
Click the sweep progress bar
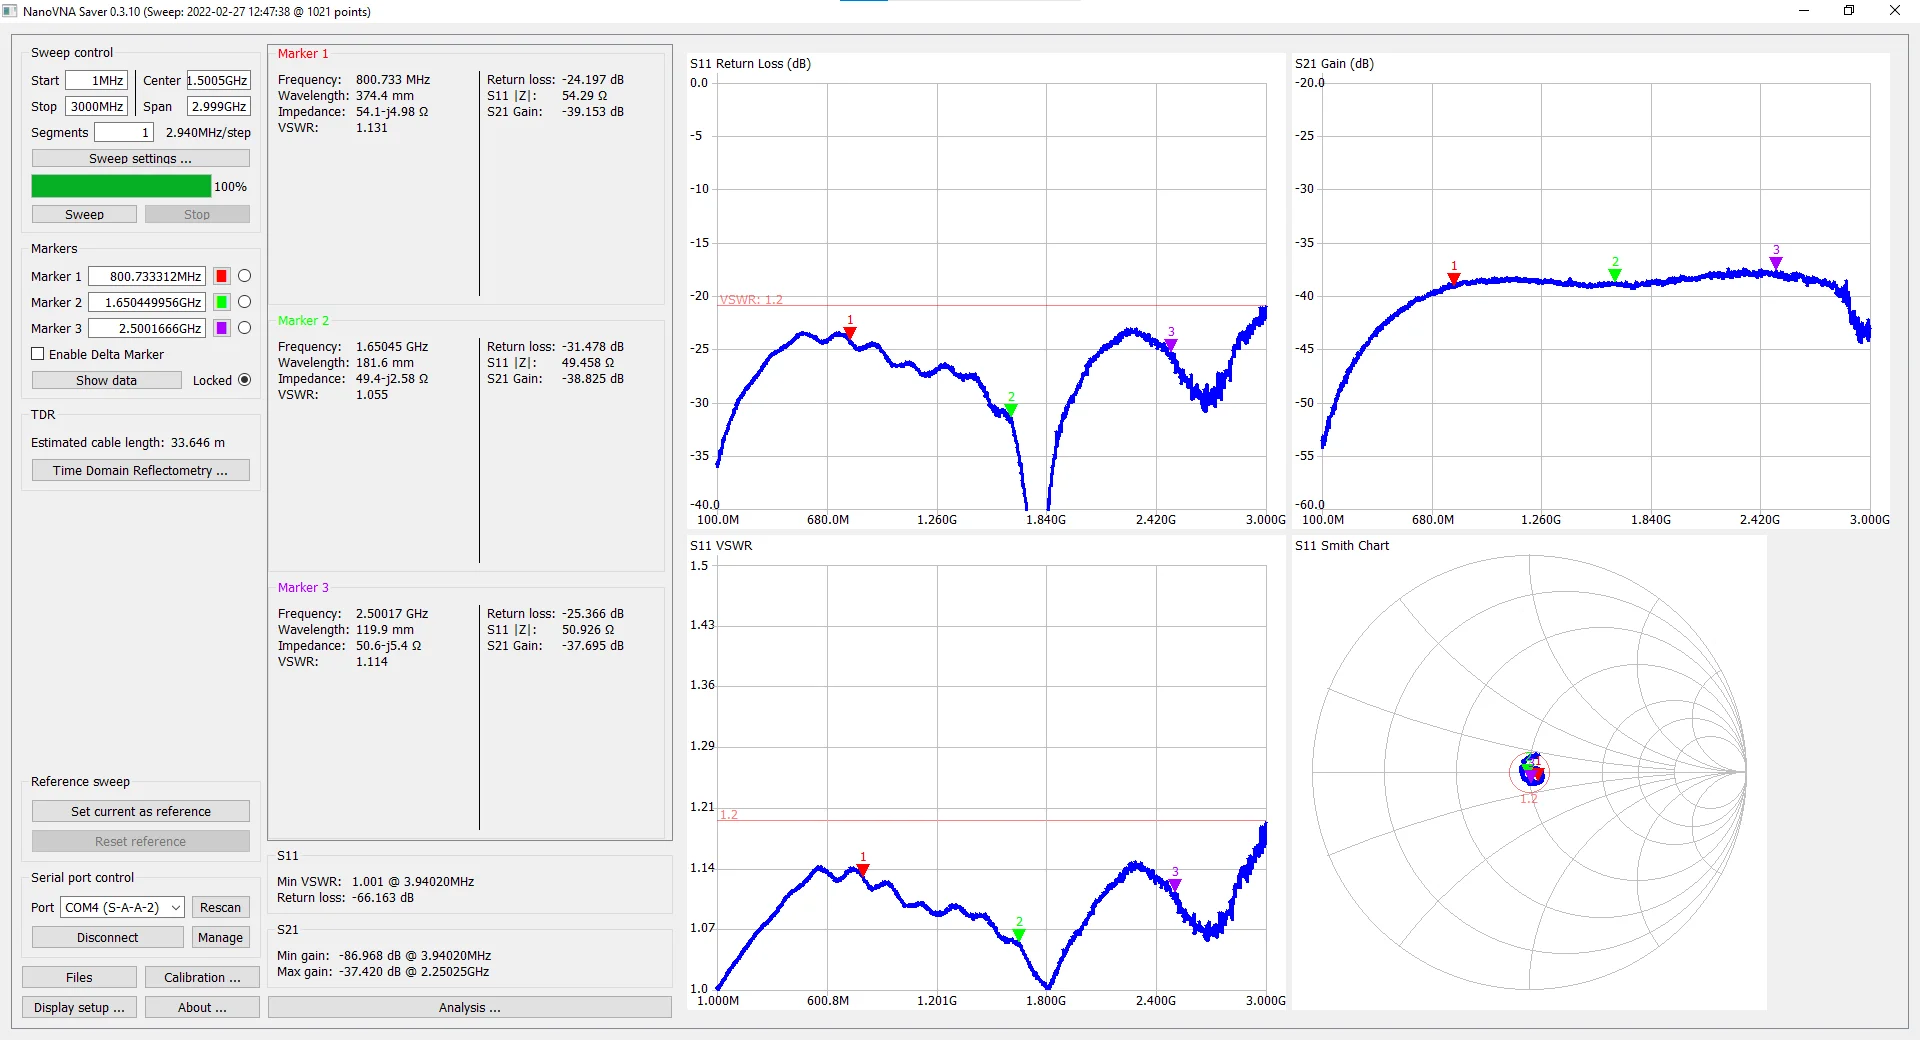coord(121,186)
